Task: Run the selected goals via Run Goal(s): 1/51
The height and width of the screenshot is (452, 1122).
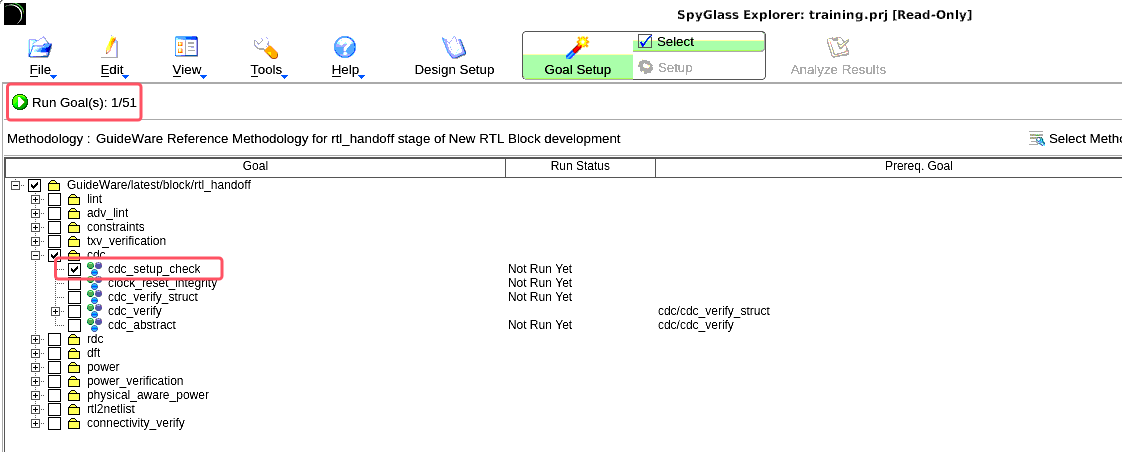Action: pos(74,102)
